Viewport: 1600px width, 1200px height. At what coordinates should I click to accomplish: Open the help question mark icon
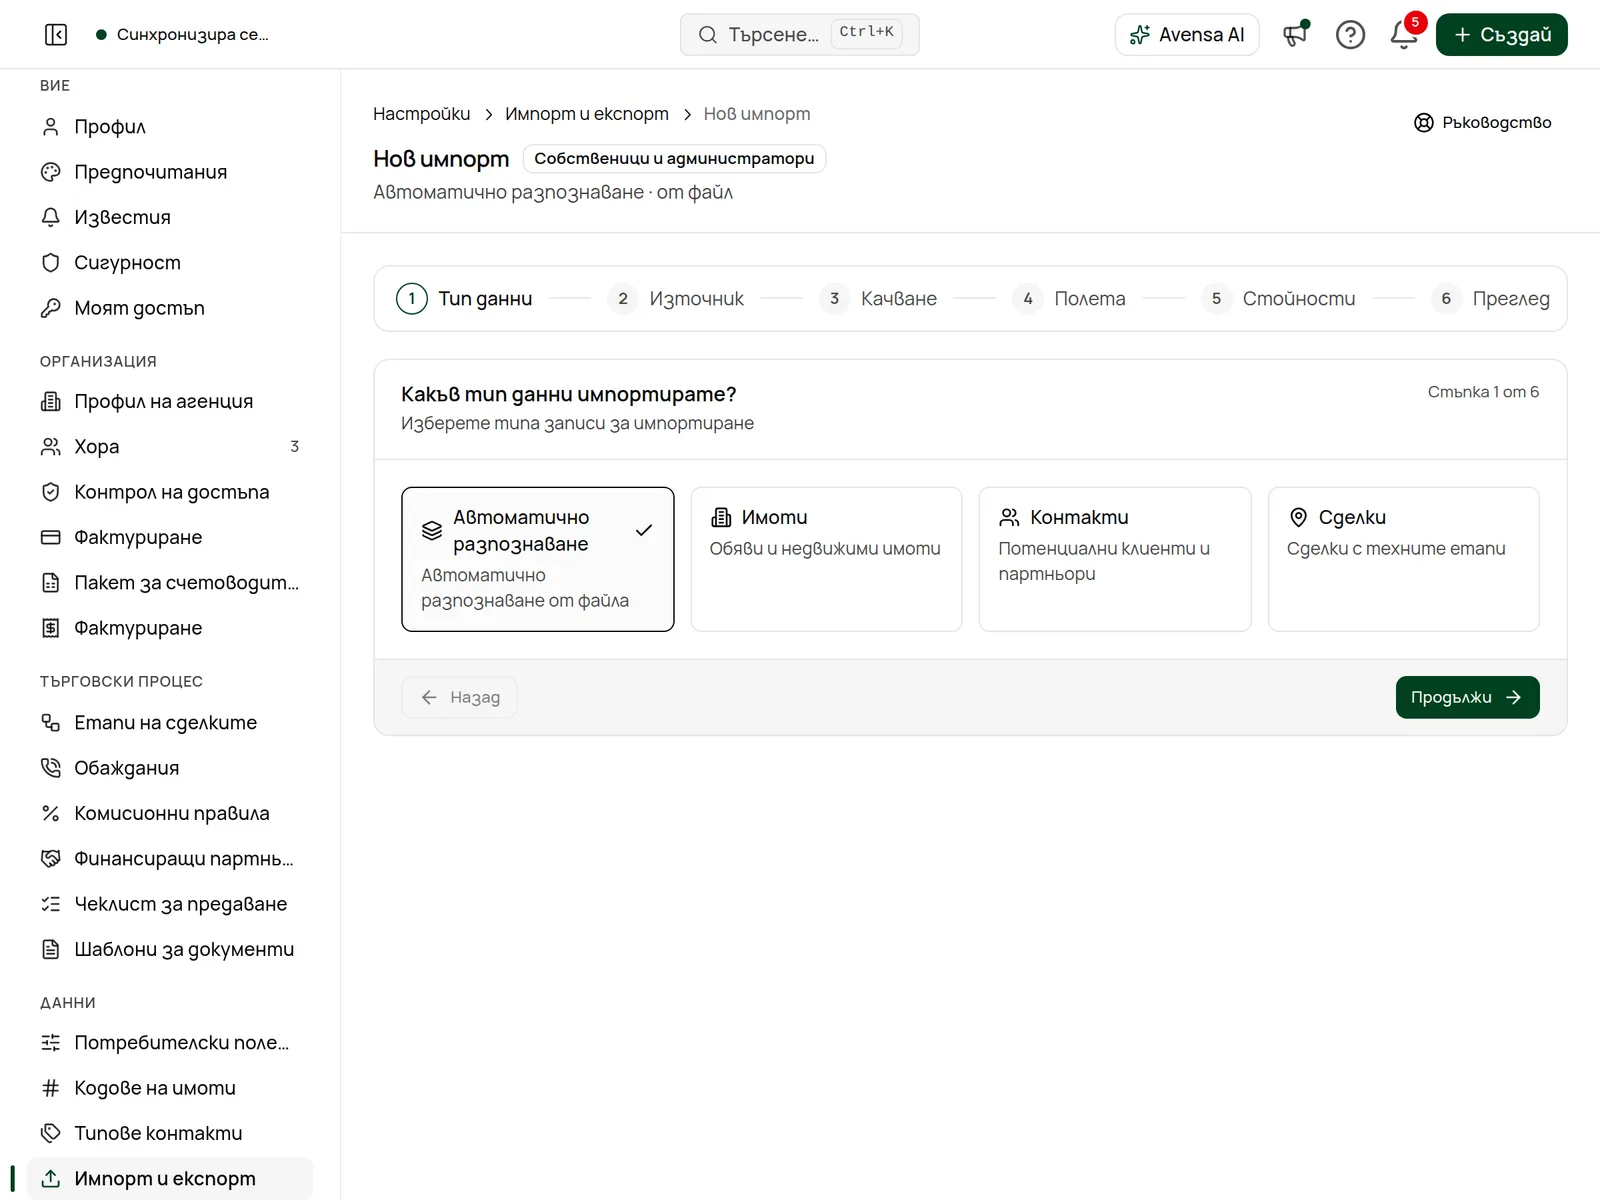click(1350, 35)
